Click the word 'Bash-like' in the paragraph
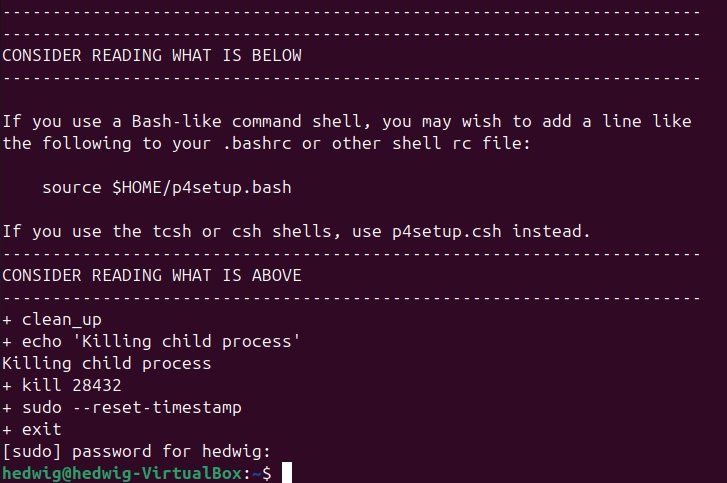 [177, 121]
